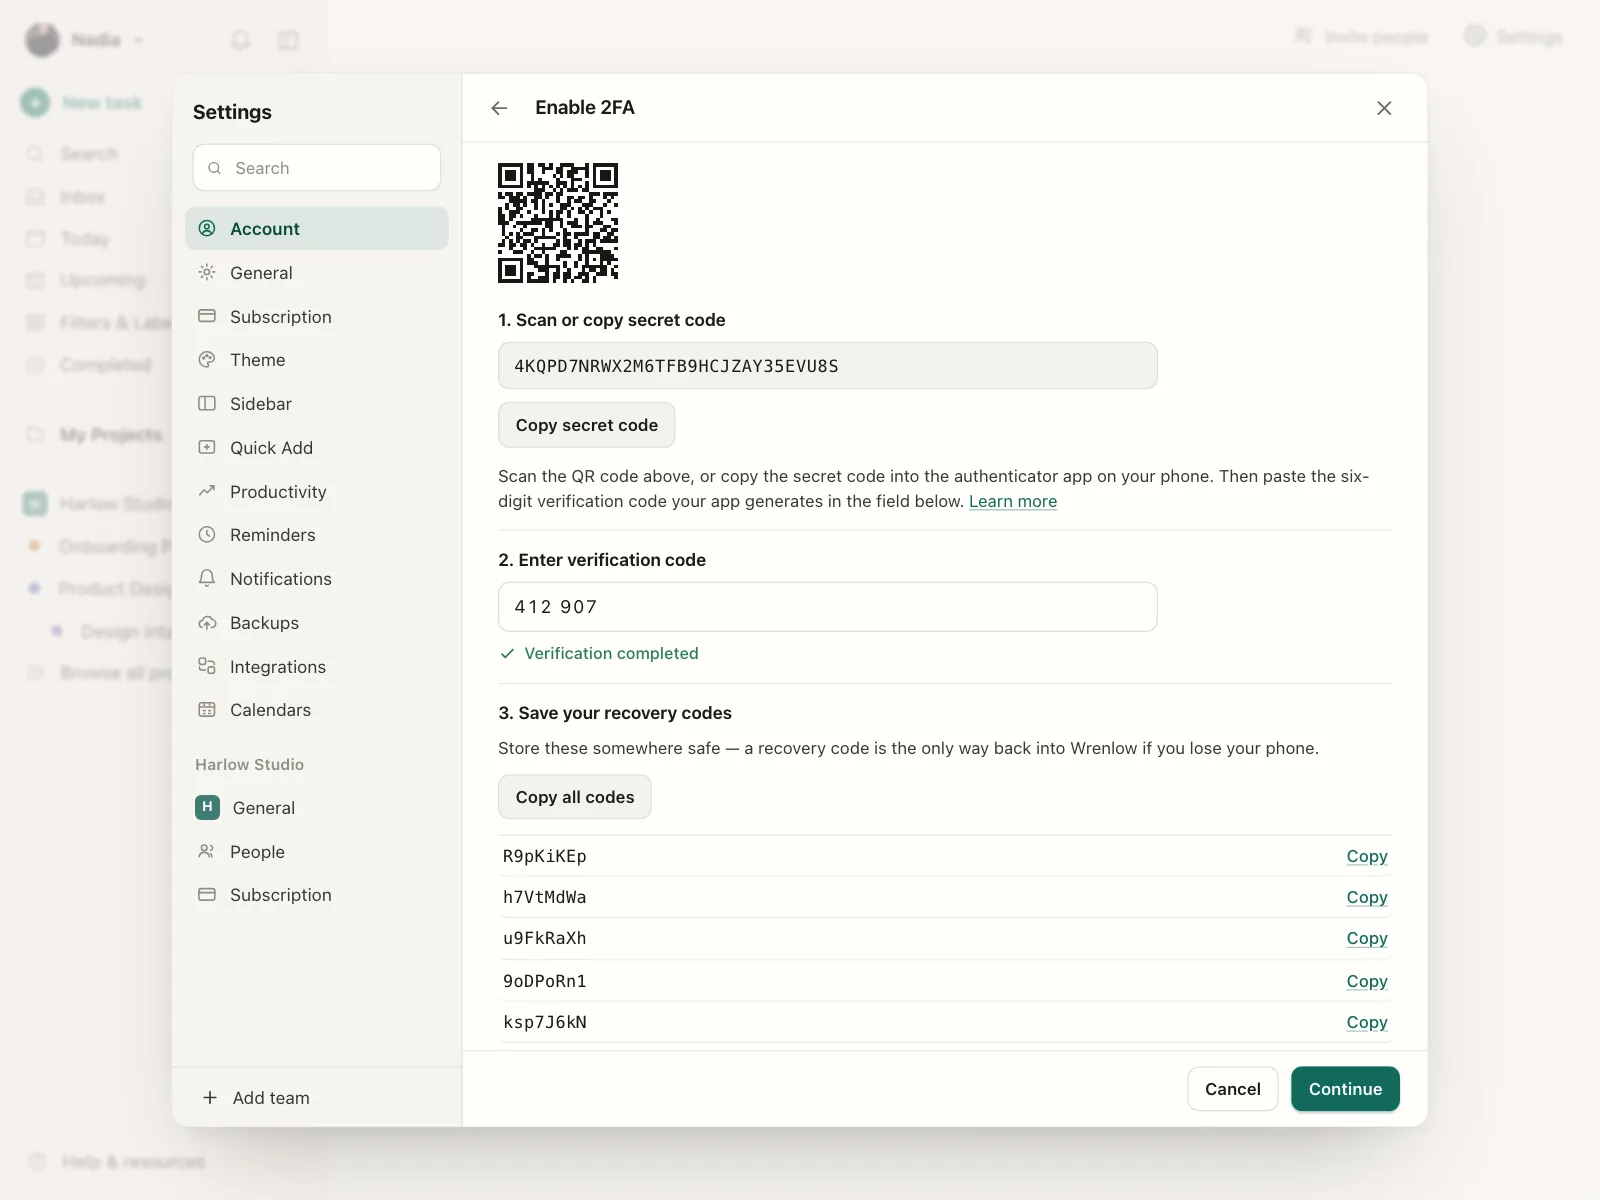Switch to Quick Add settings
This screenshot has width=1600, height=1200.
(x=317, y=447)
